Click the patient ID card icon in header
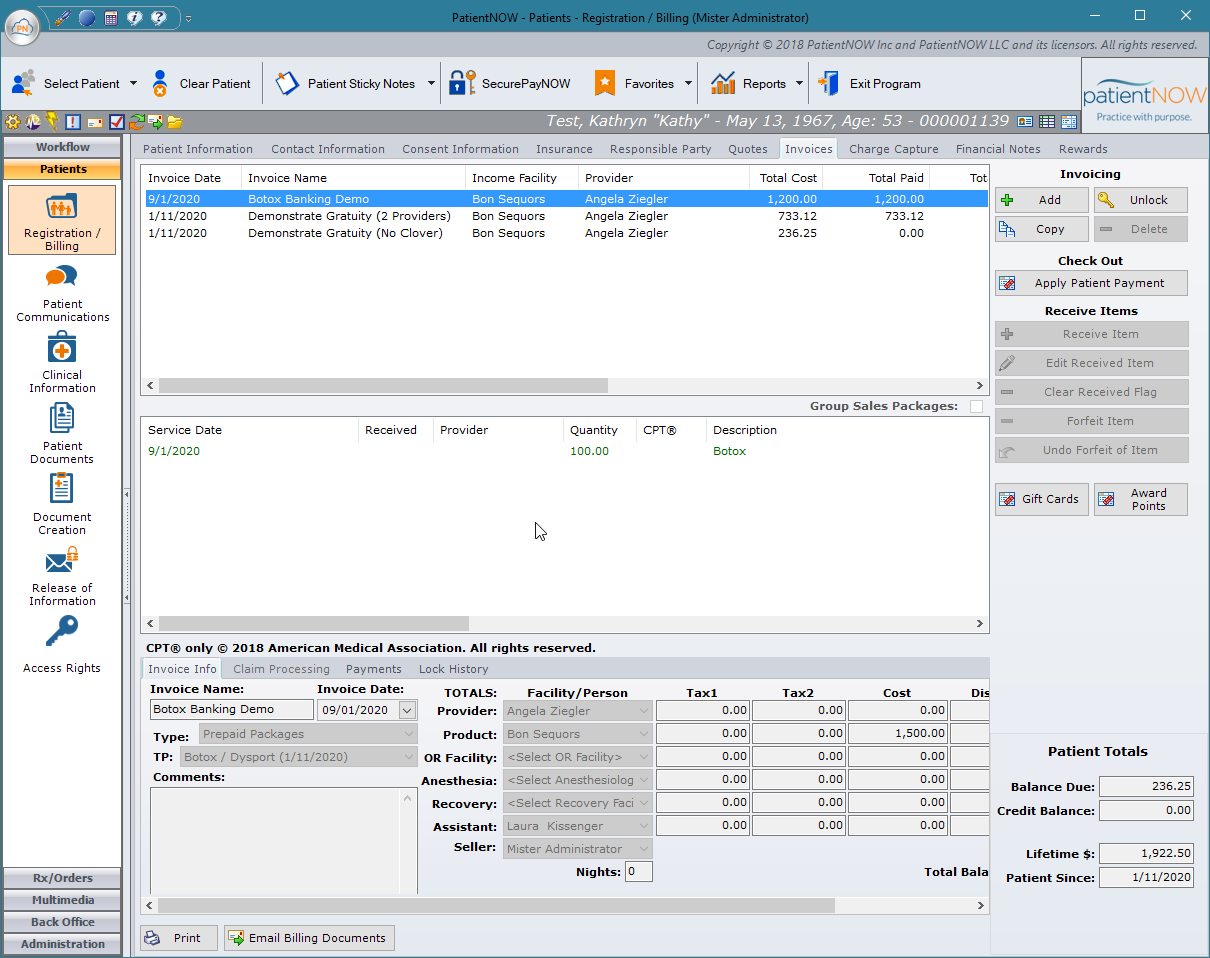This screenshot has width=1210, height=958. 1025,122
